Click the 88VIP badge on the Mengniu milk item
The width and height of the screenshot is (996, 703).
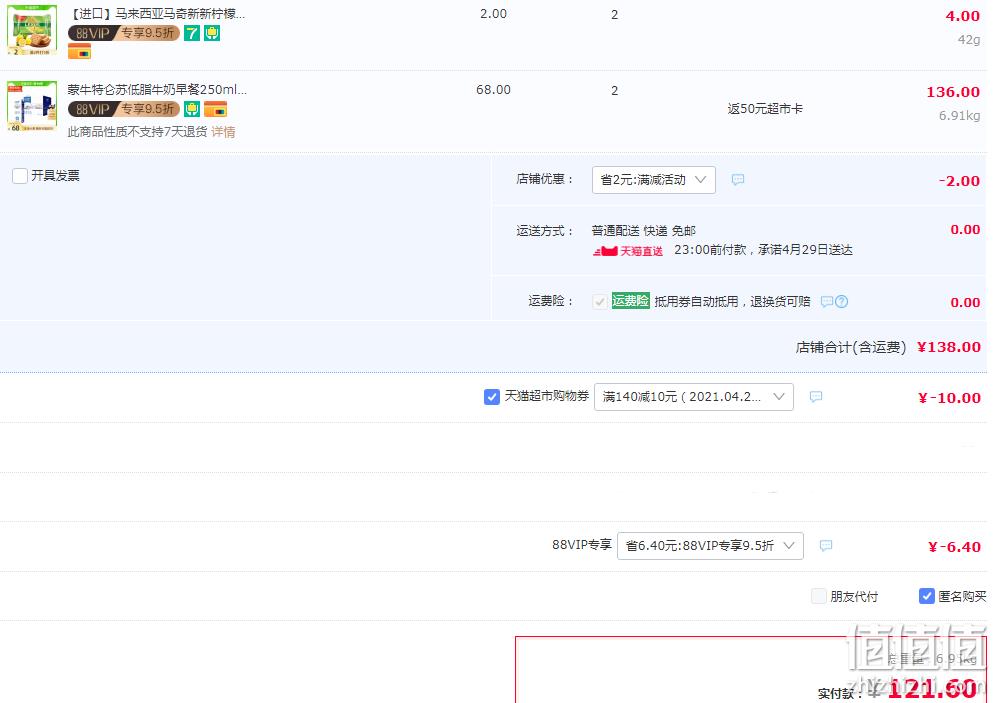124,109
